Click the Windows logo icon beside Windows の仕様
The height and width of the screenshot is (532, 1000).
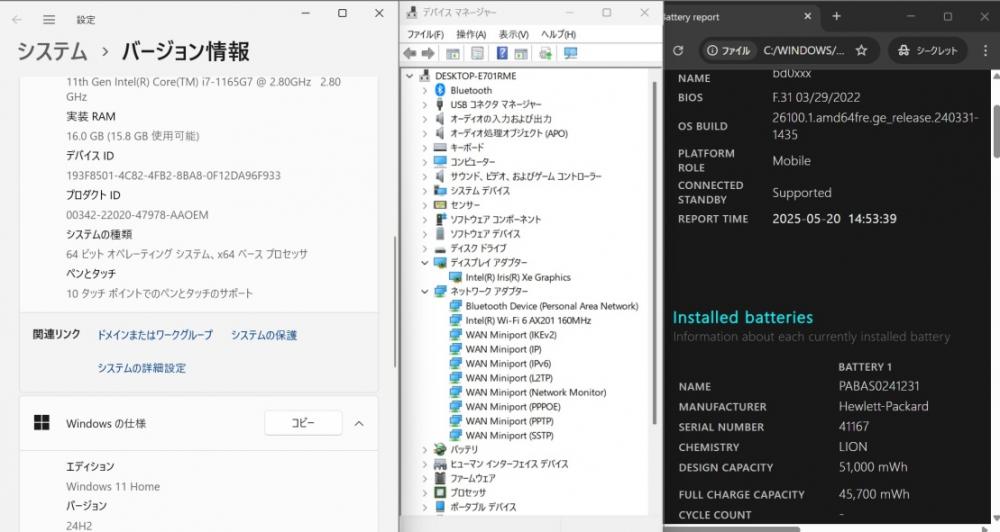(41, 422)
